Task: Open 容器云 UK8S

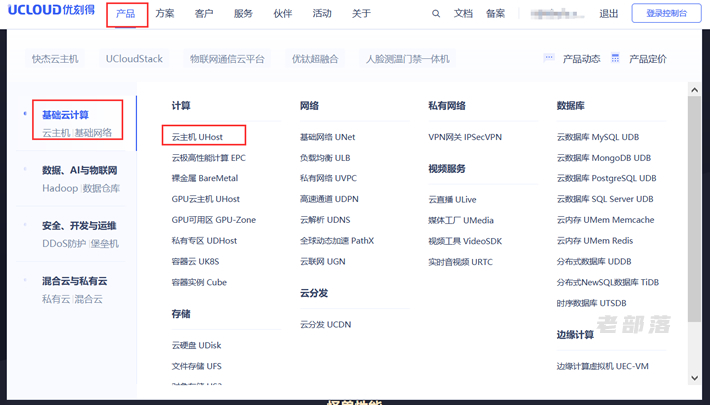Action: coord(195,261)
